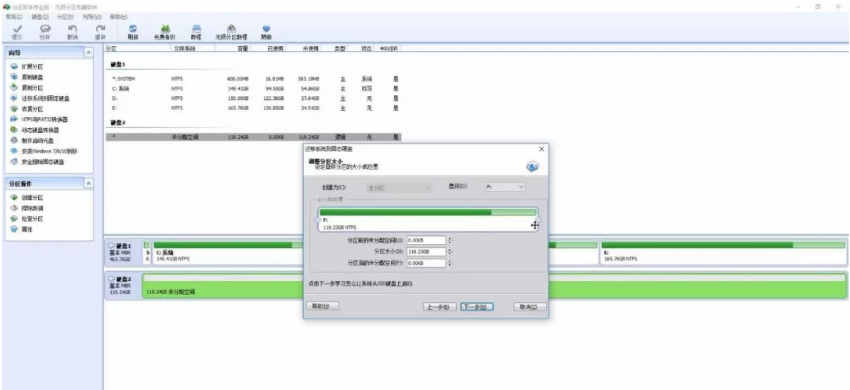Click the stepper arrows beside 分区大小 field
Image resolution: width=850 pixels, height=390 pixels.
(x=450, y=252)
